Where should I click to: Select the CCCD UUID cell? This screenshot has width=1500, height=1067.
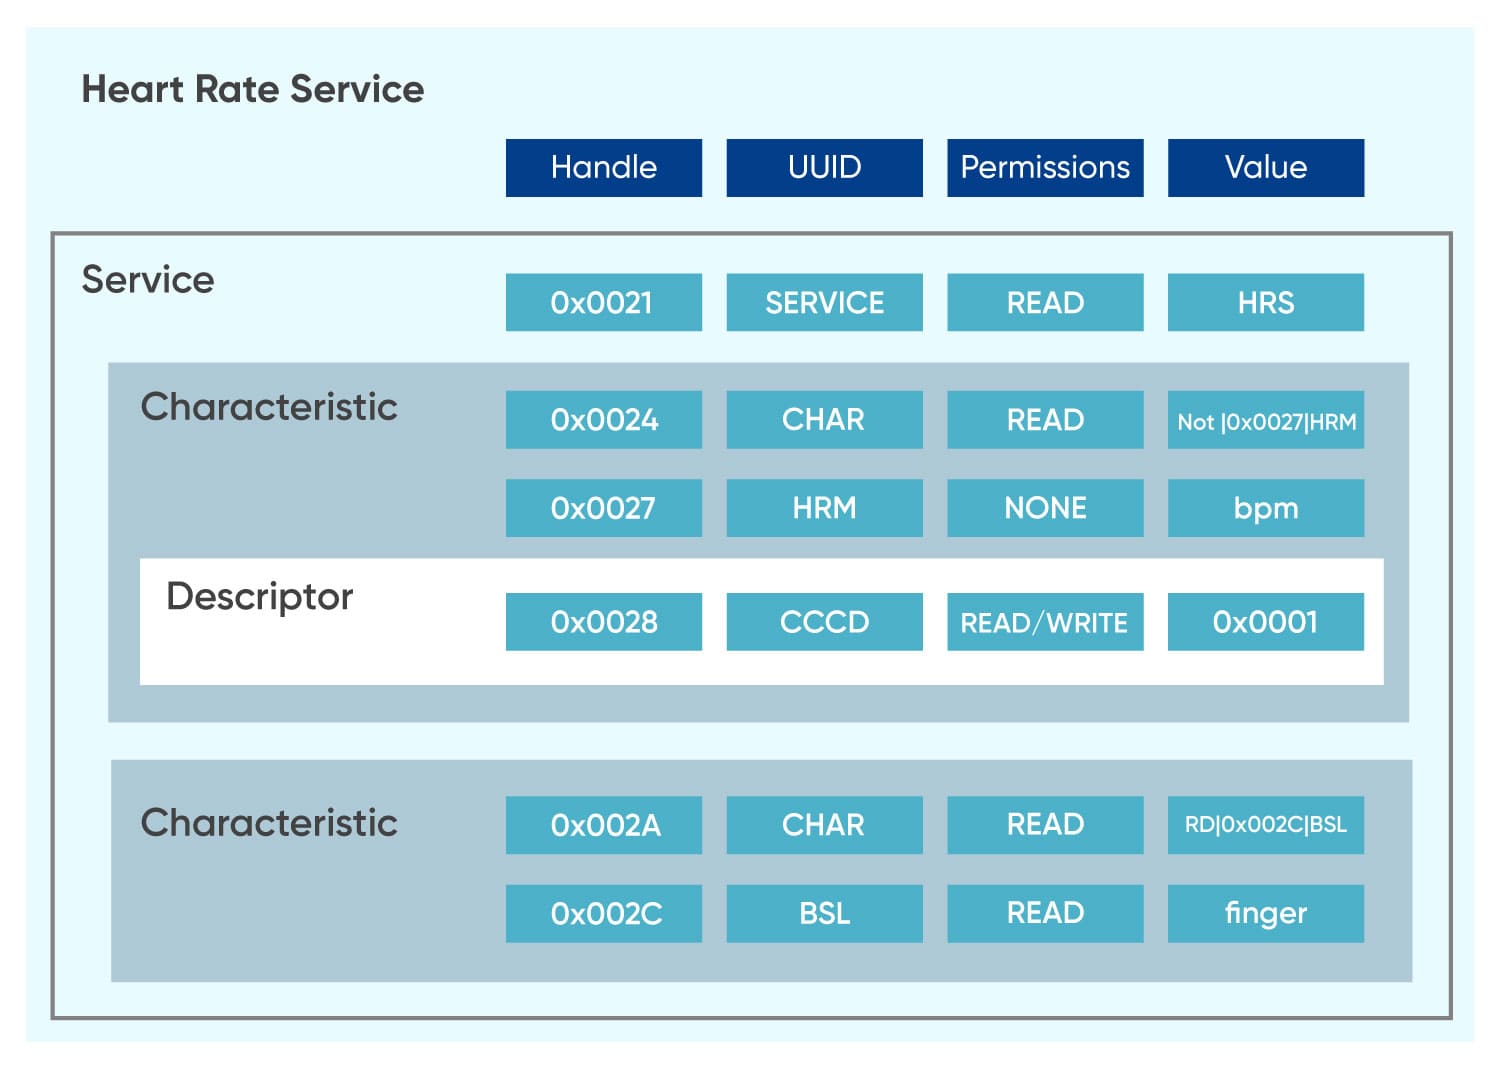click(x=824, y=622)
